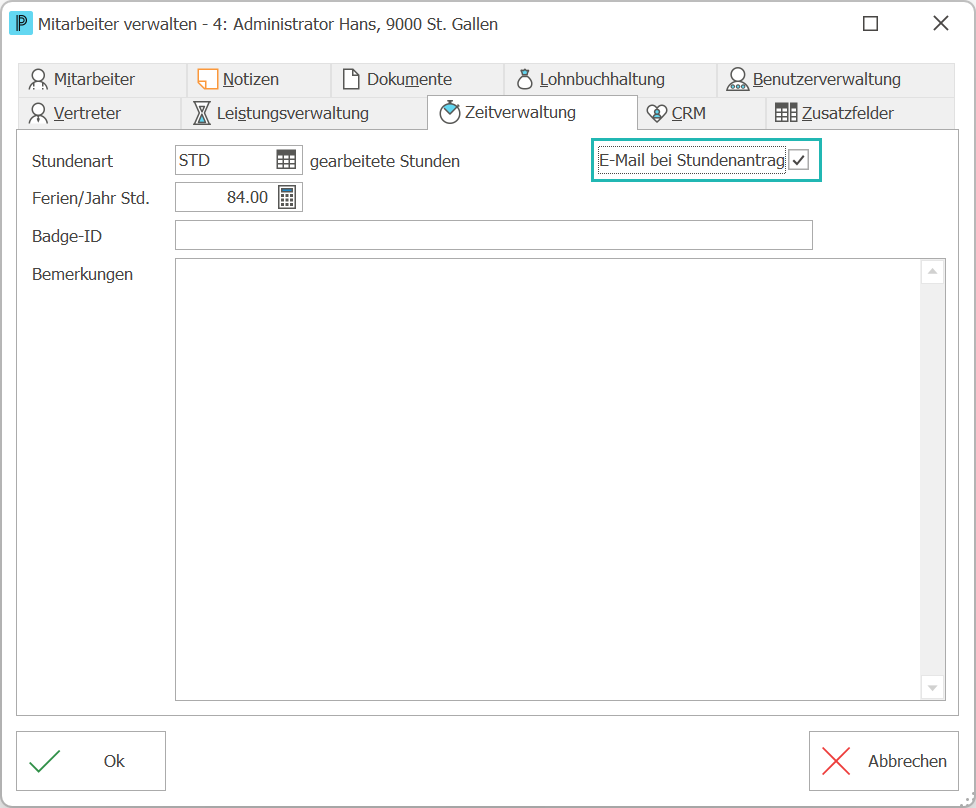Switch to the Mitarbeiter tab
976x808 pixels.
click(102, 80)
